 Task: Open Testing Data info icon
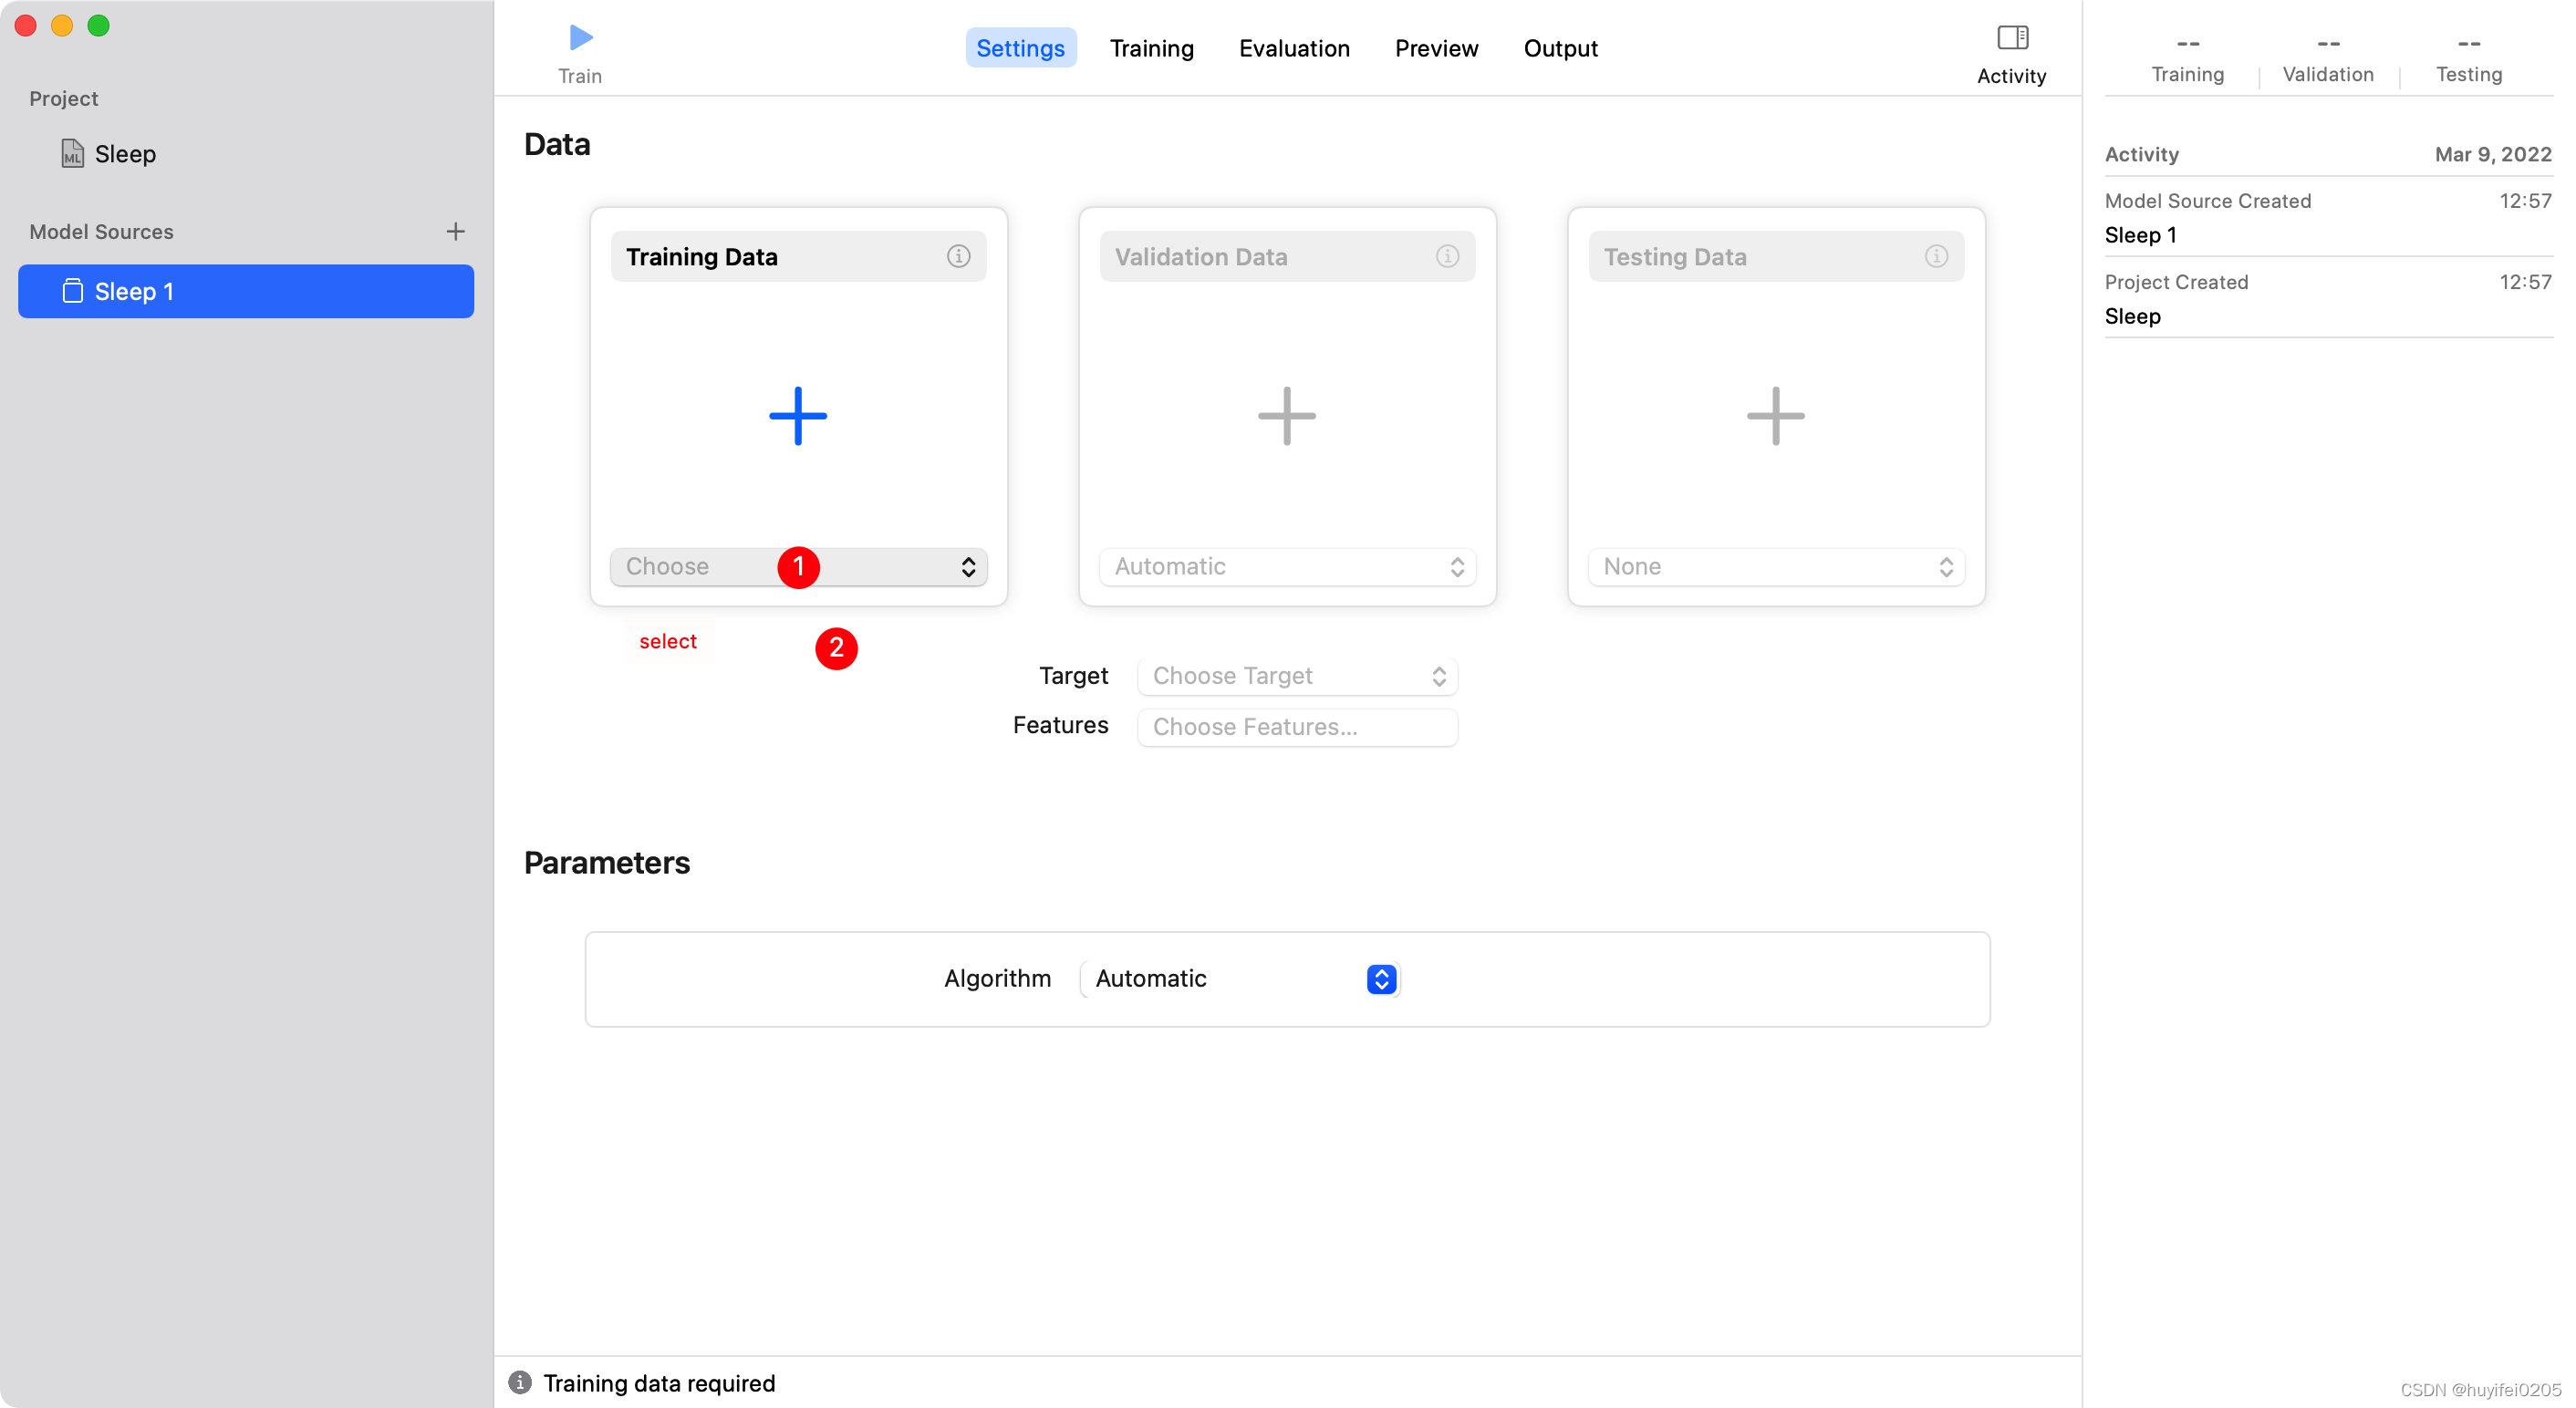[1936, 257]
